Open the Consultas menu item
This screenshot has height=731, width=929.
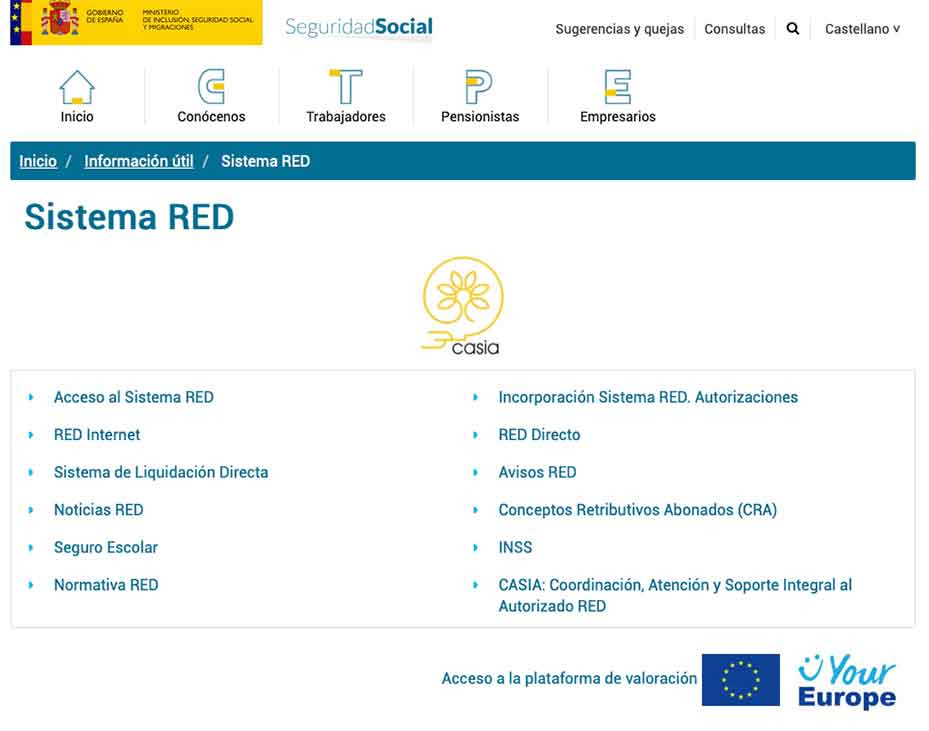tap(734, 29)
